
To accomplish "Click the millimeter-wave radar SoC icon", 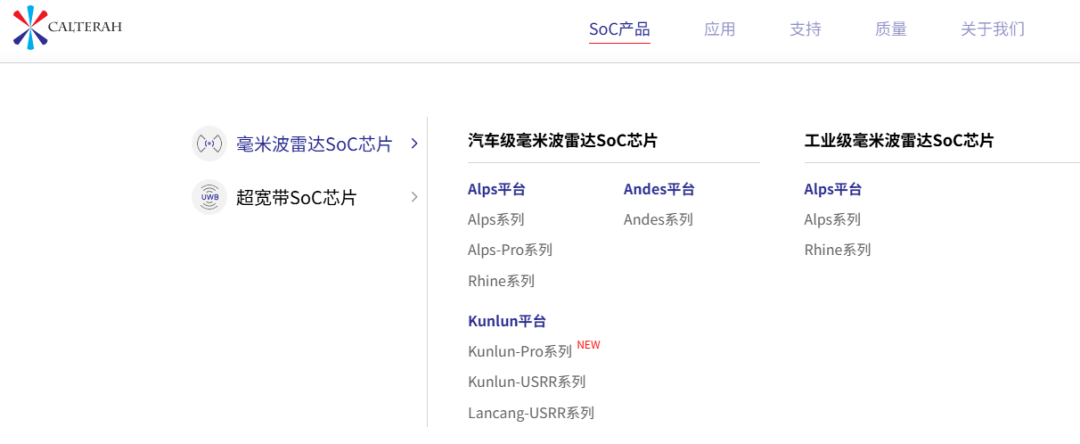I will coord(209,143).
